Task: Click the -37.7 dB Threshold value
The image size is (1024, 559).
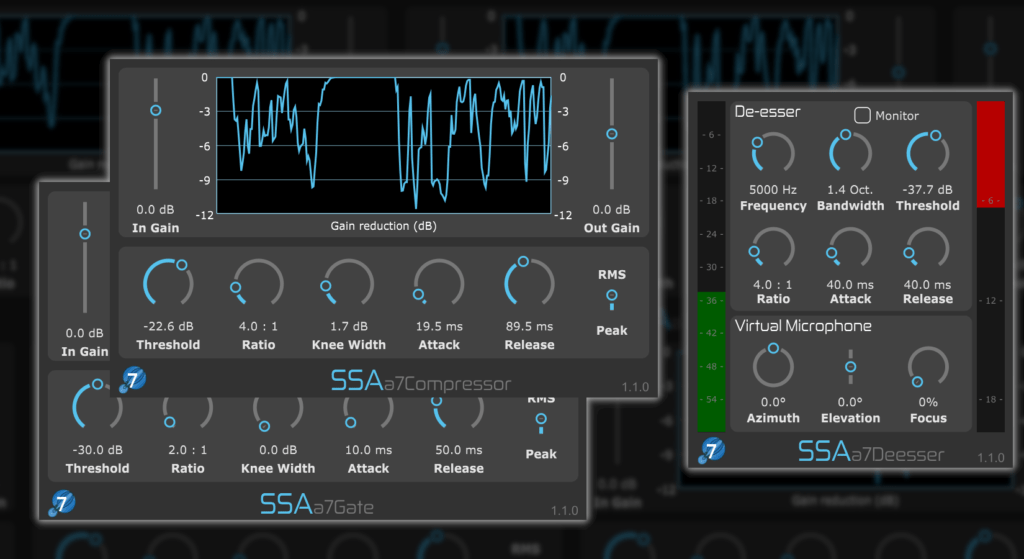Action: [927, 190]
